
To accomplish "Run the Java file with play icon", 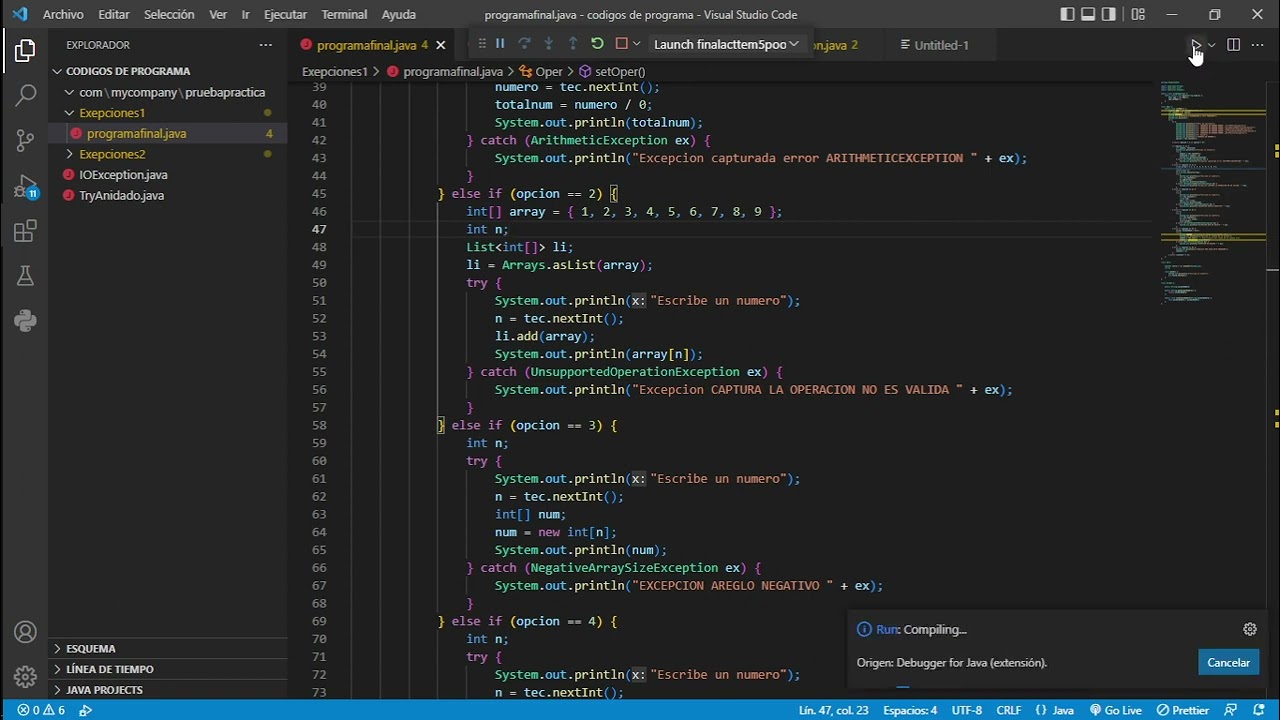I will point(1195,45).
